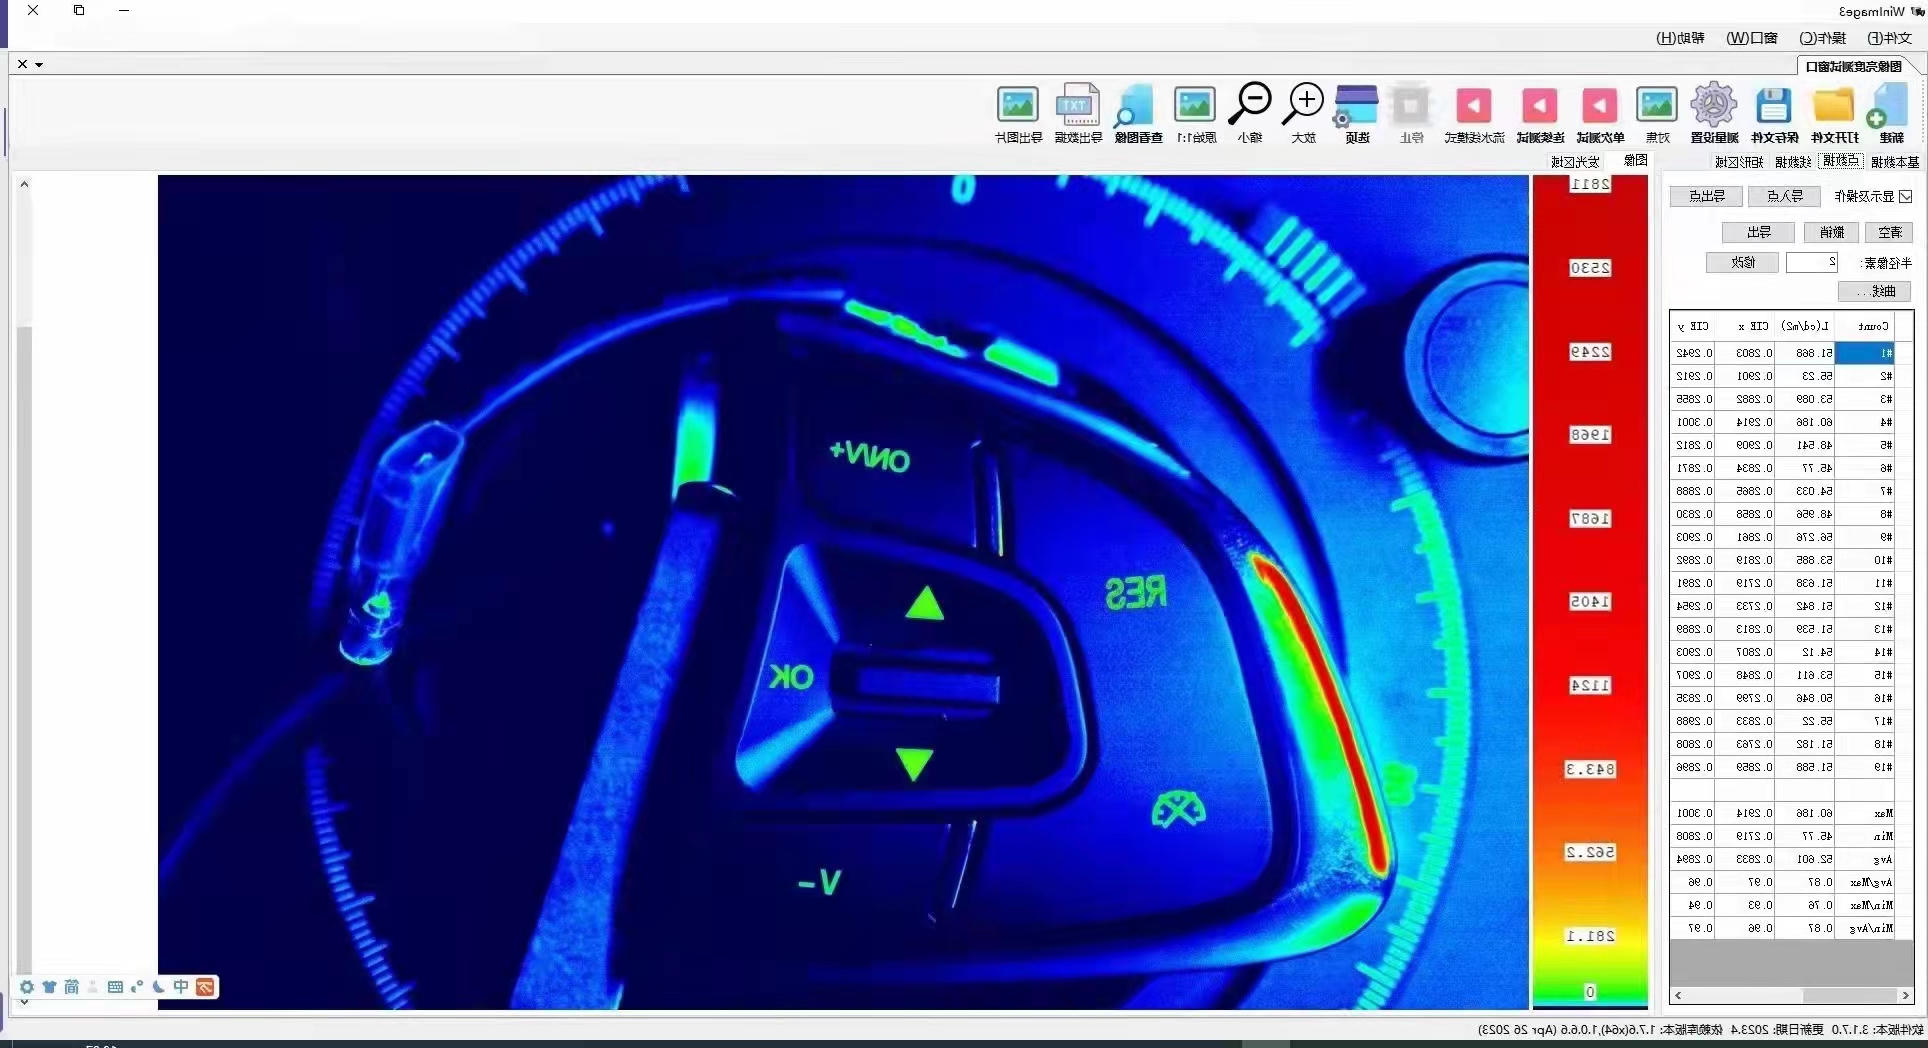Toggle the IME 中 Chinese mode icon
1928x1048 pixels.
[181, 987]
